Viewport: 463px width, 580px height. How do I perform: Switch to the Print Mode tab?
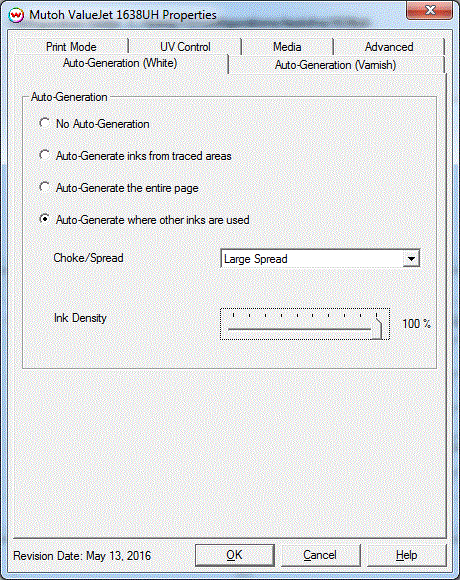click(x=71, y=47)
